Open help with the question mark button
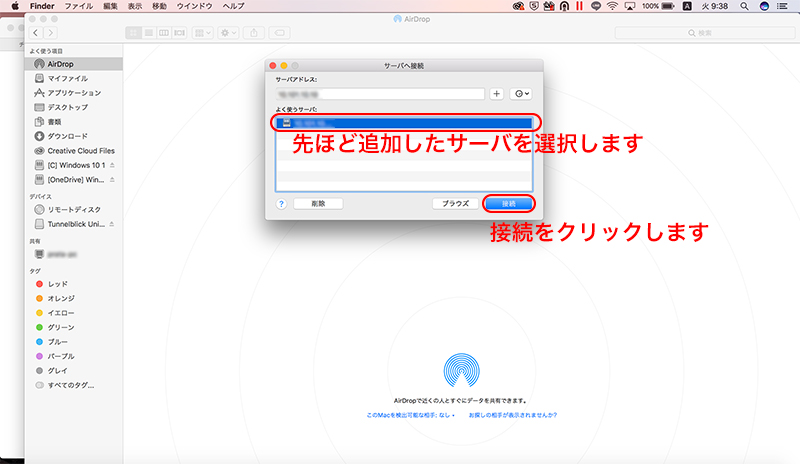 tap(281, 204)
